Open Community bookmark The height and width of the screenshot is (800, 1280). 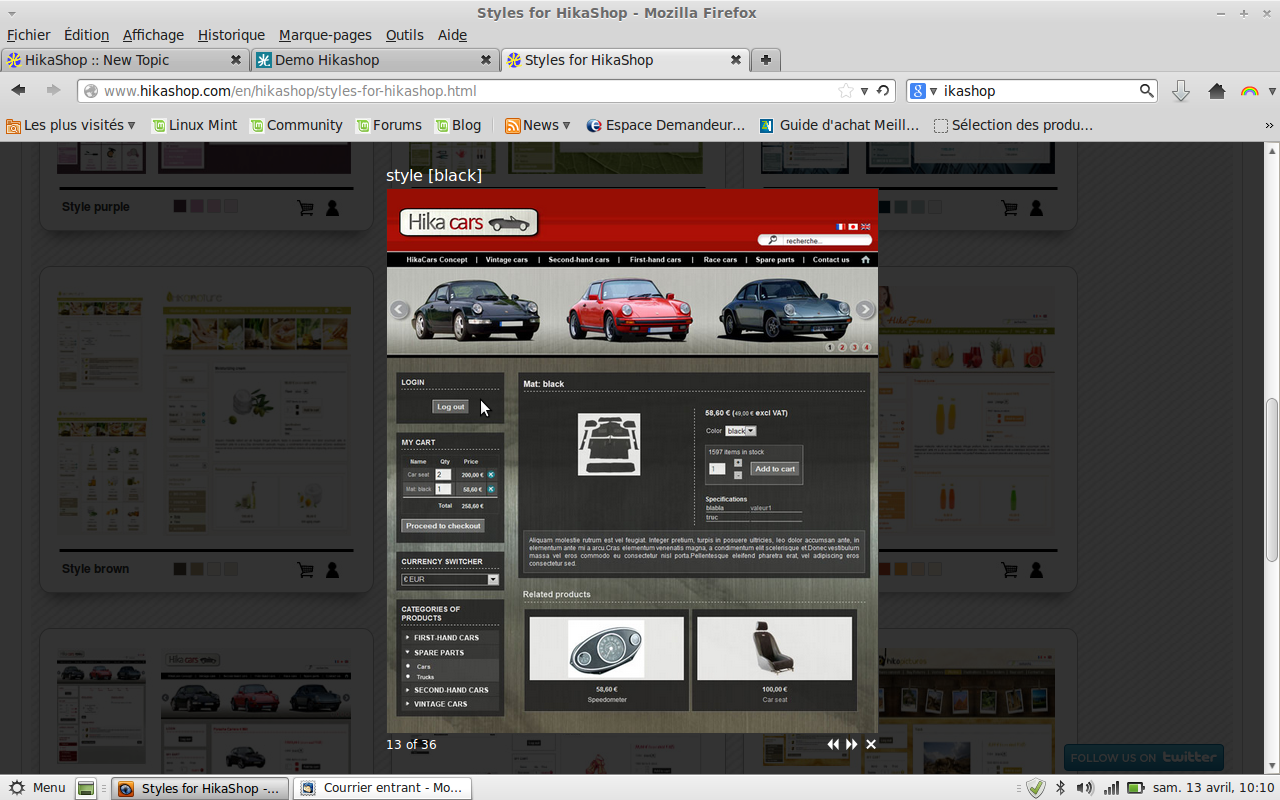296,125
